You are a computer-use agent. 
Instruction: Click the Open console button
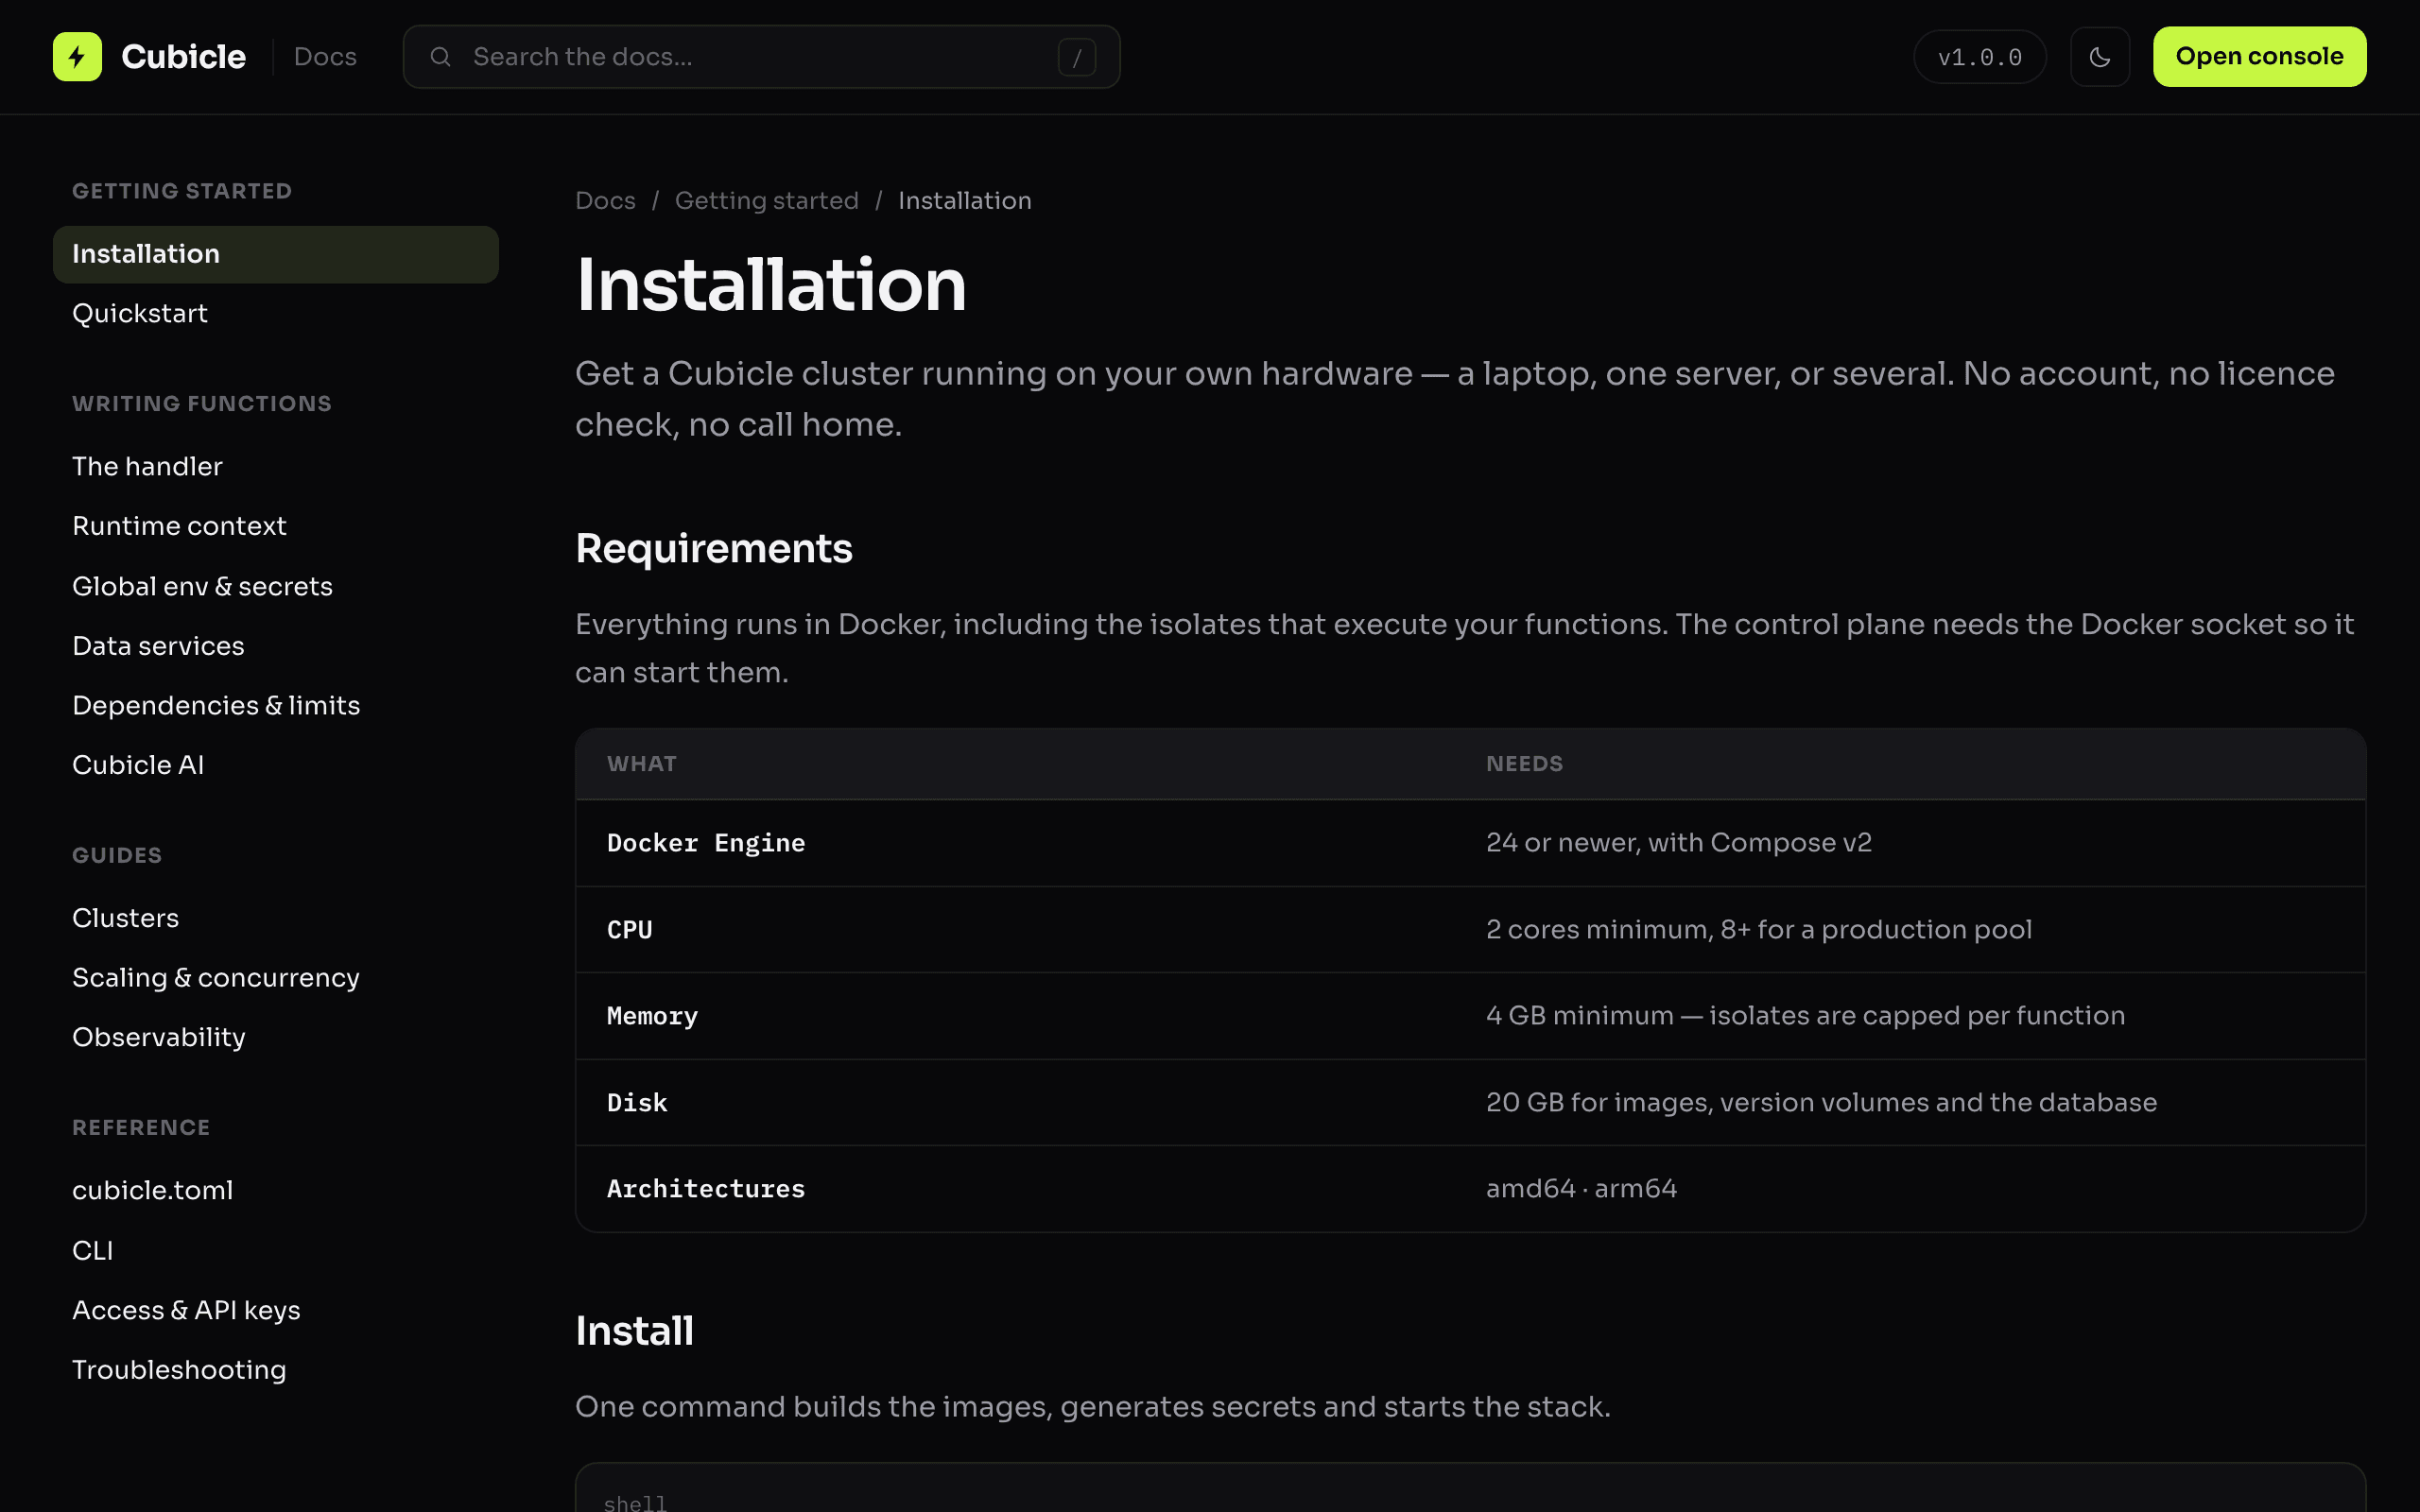2259,57
